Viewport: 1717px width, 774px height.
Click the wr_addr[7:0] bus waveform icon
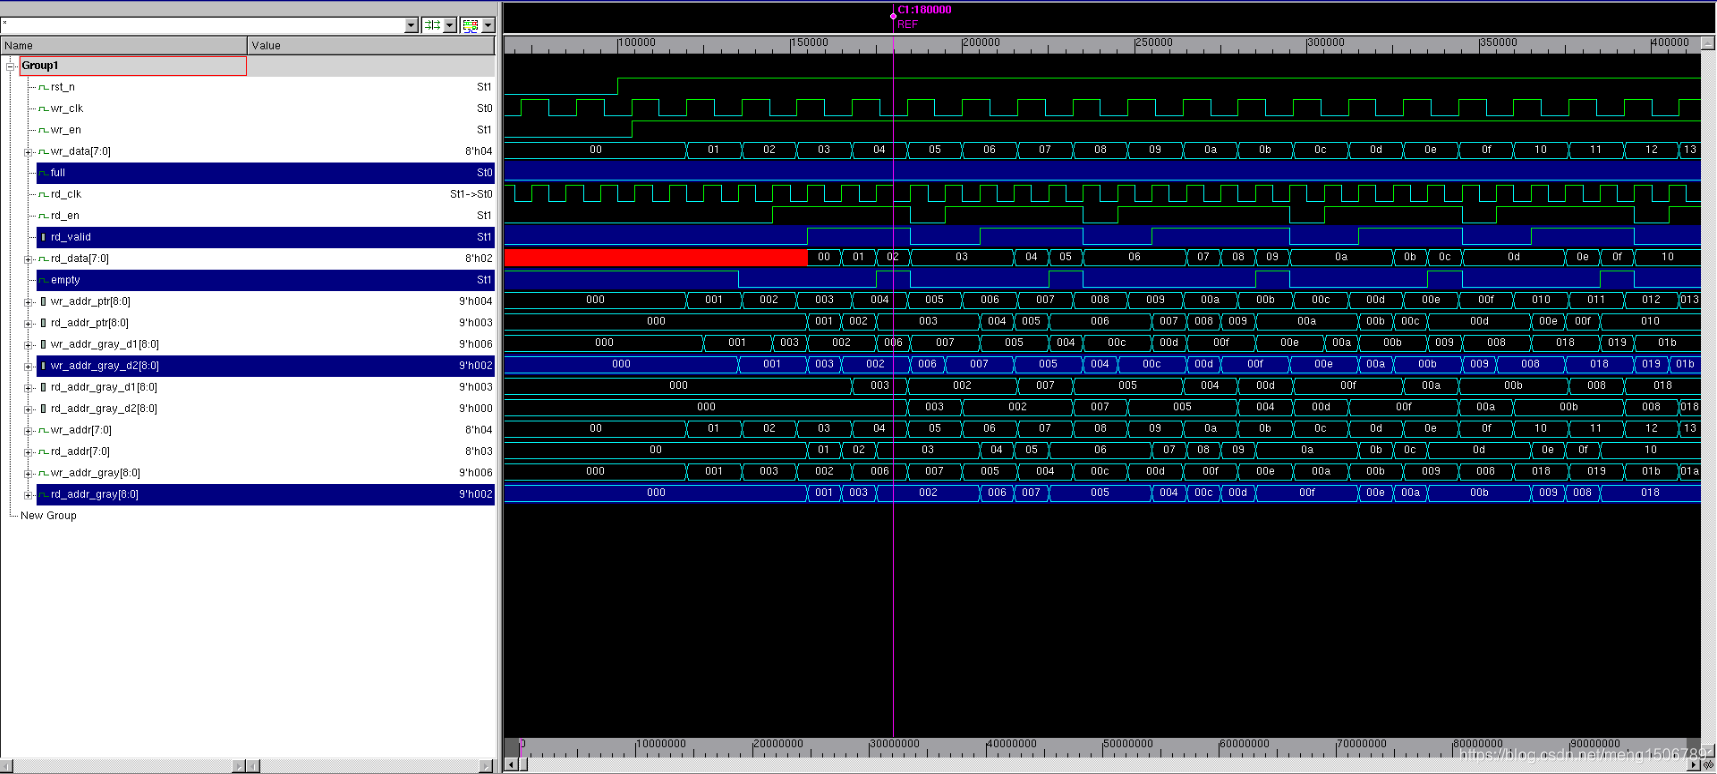coord(43,430)
